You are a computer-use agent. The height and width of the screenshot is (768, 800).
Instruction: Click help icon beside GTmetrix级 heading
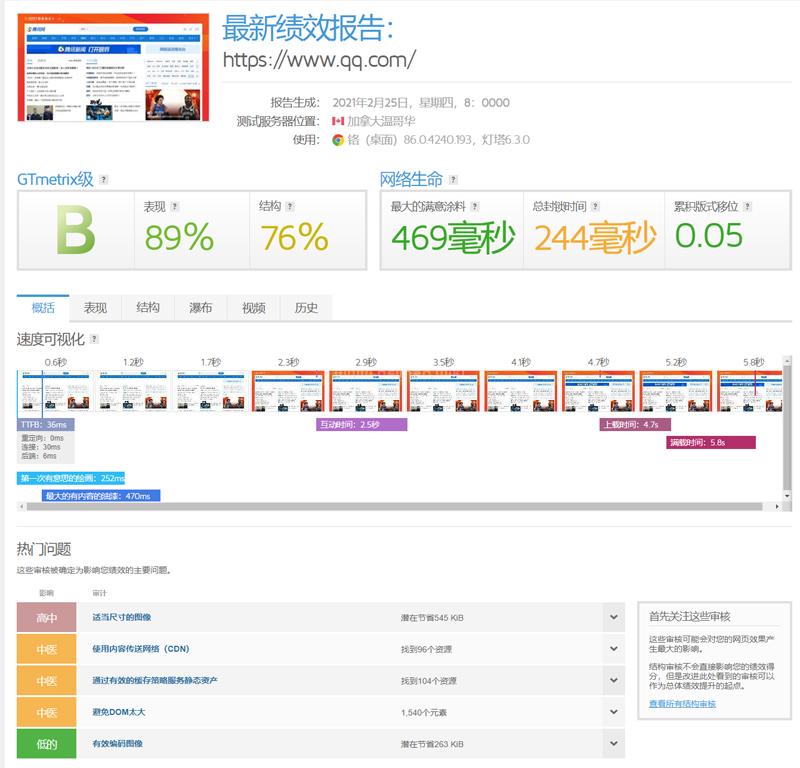(104, 180)
